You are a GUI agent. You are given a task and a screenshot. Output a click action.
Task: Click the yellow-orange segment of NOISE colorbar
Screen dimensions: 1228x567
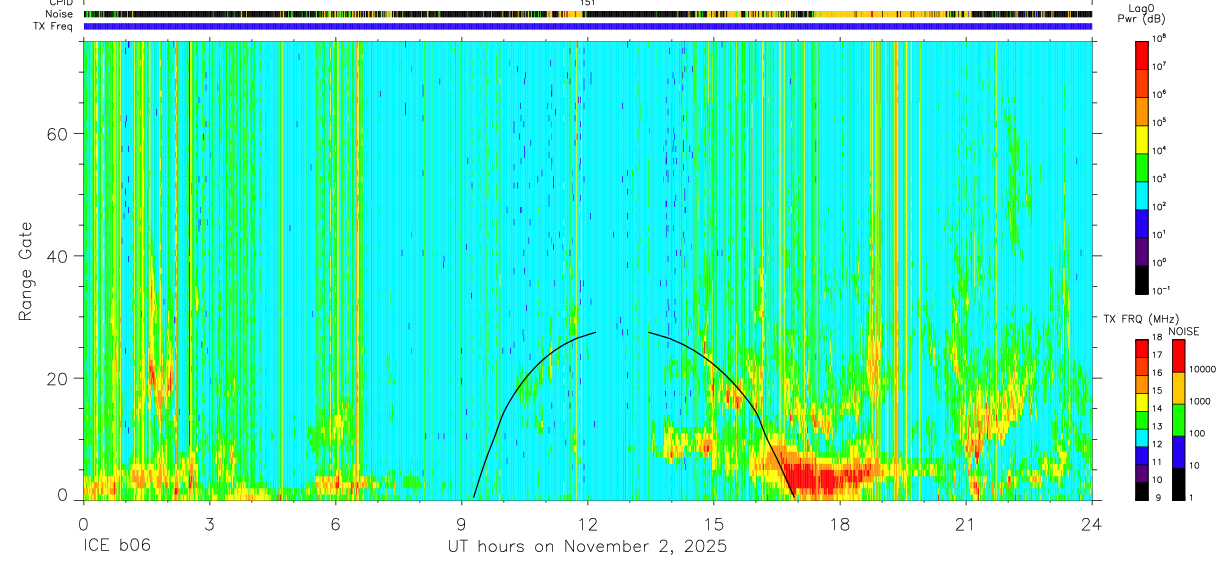click(1179, 387)
